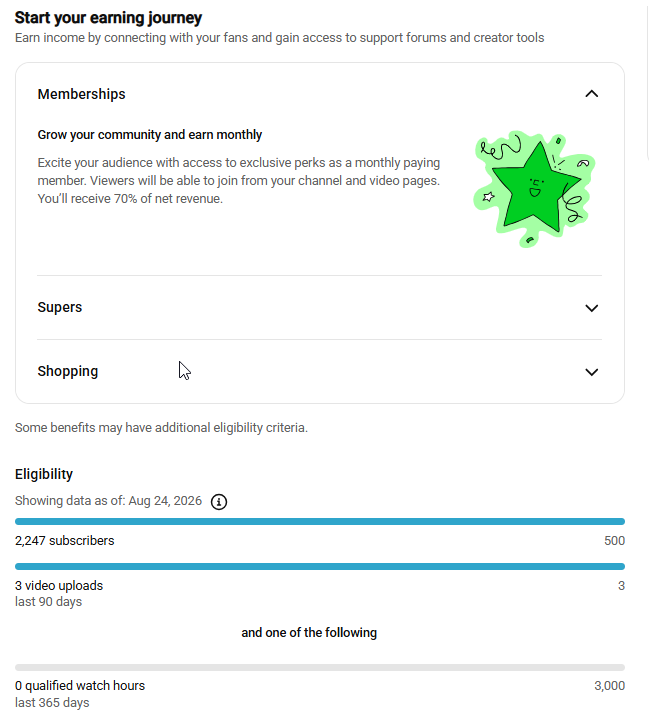Open the Supers row label
This screenshot has width=649, height=721.
(60, 307)
